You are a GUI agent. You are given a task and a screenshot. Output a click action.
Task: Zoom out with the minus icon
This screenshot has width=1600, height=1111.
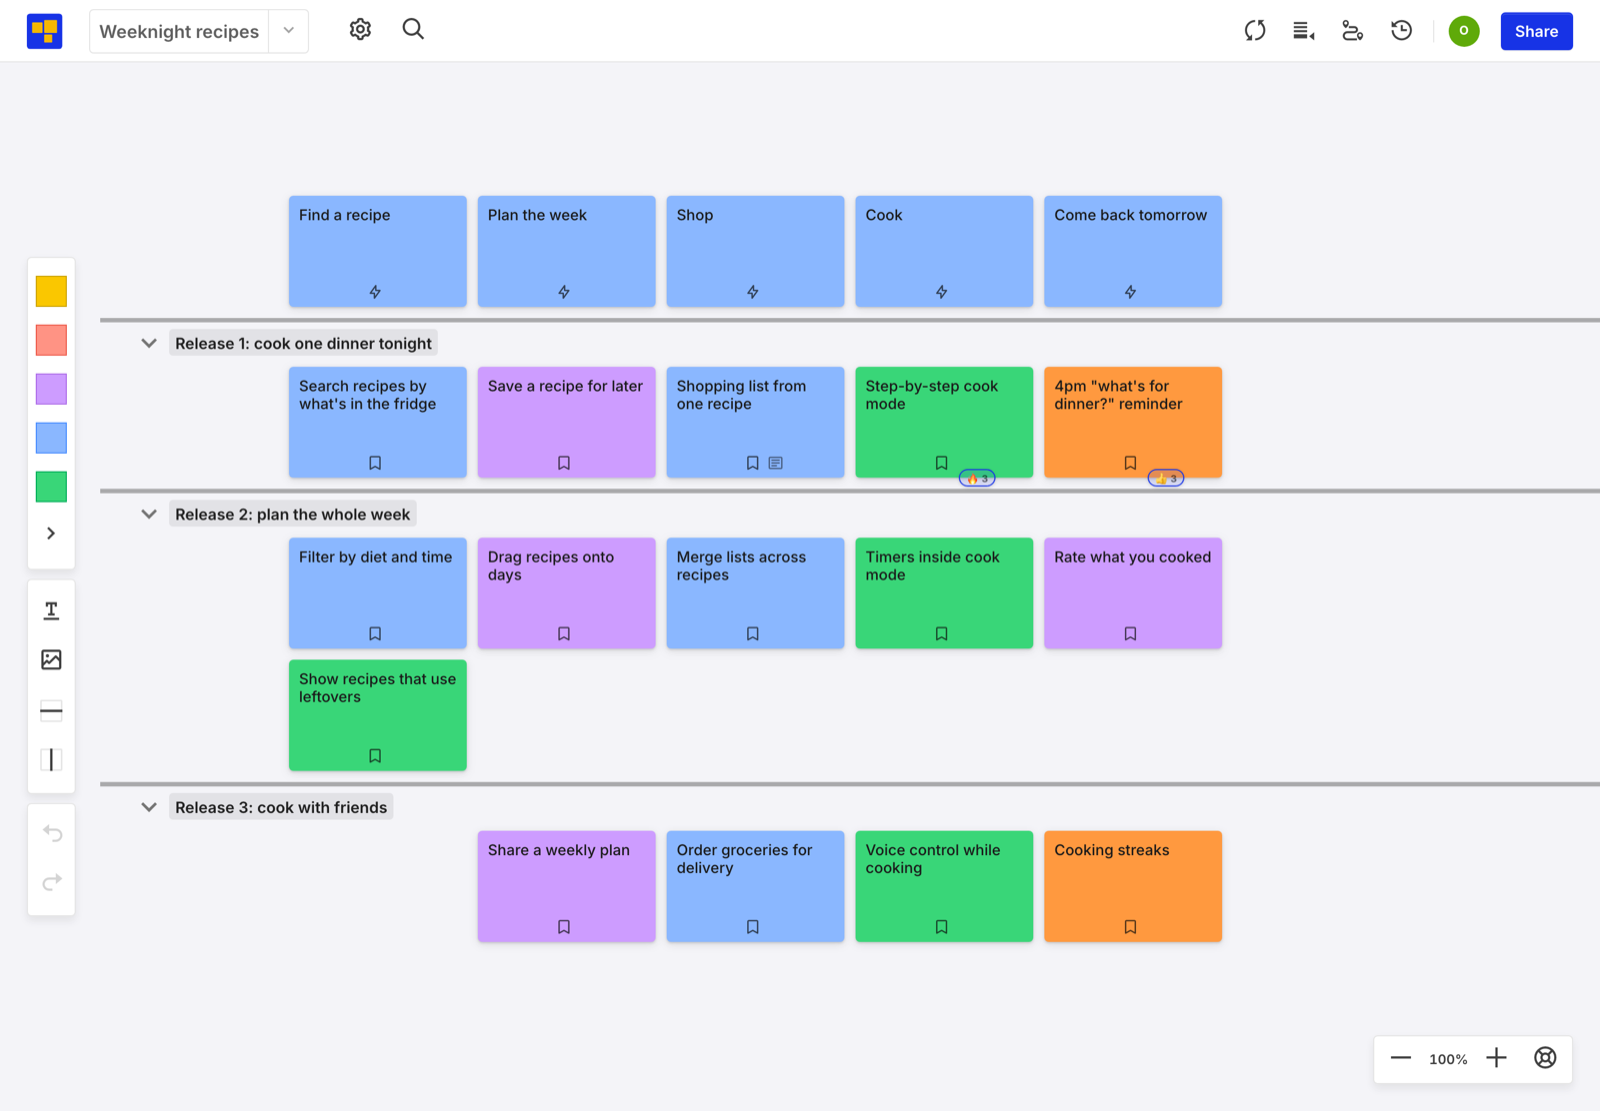tap(1401, 1058)
